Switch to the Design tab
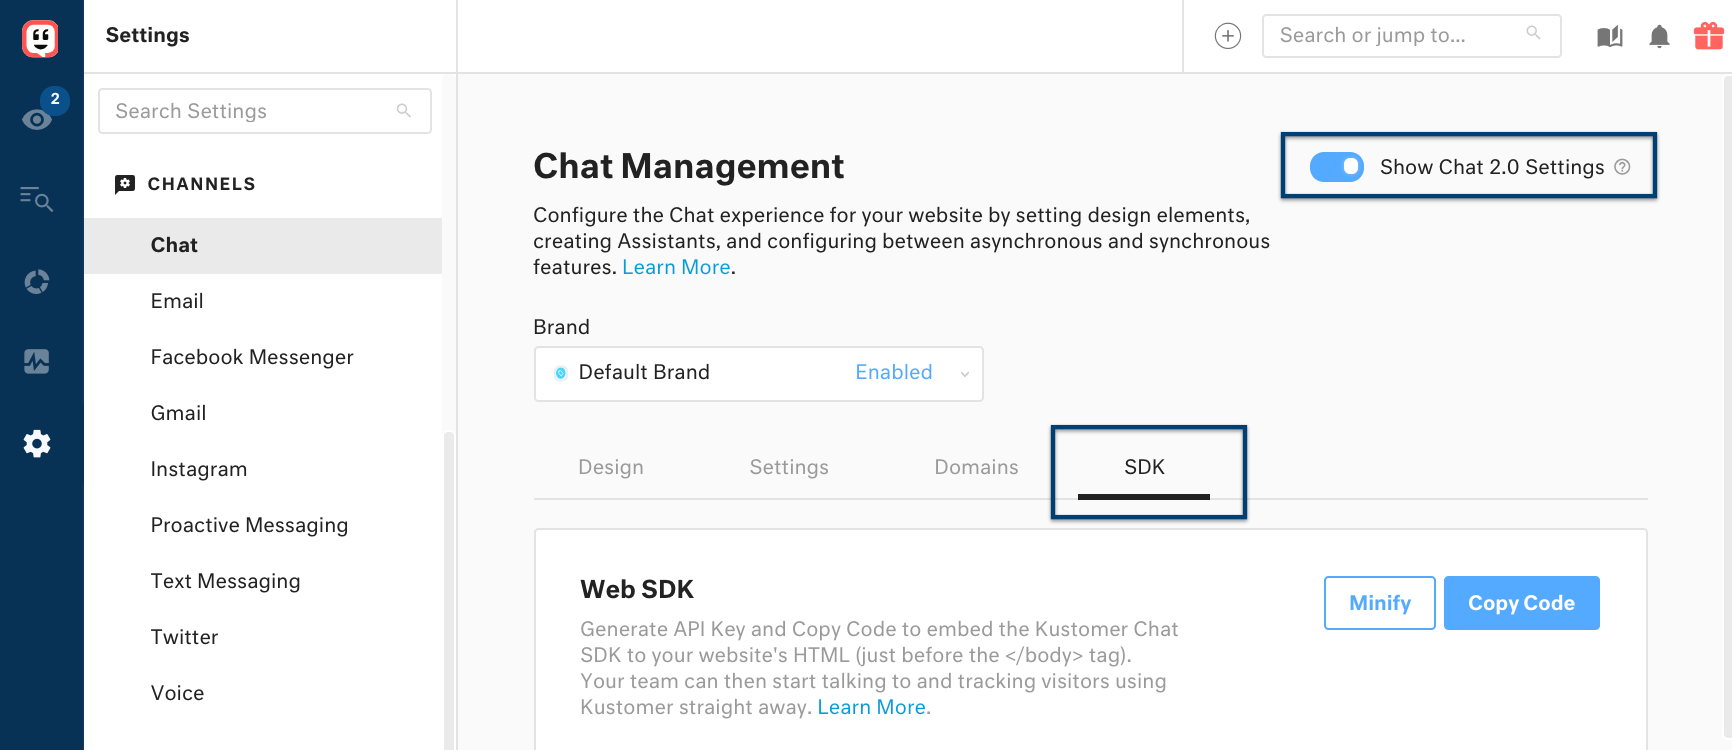Viewport: 1732px width, 750px height. [611, 467]
